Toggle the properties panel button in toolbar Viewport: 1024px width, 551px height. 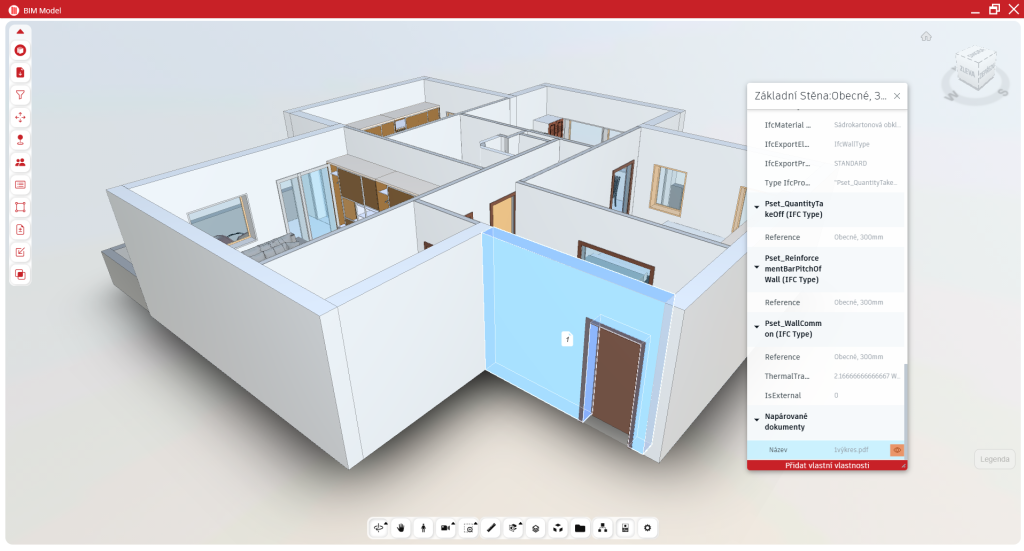625,528
